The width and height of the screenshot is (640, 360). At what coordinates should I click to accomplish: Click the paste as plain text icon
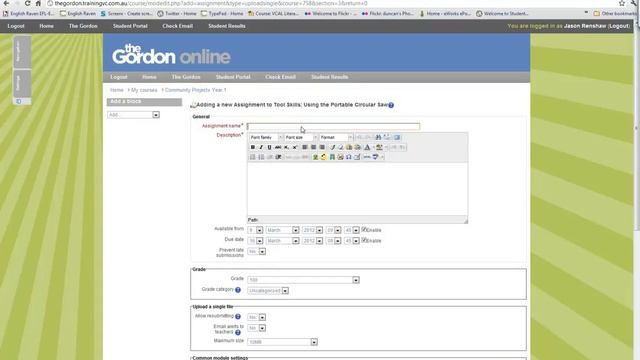[x=349, y=147]
